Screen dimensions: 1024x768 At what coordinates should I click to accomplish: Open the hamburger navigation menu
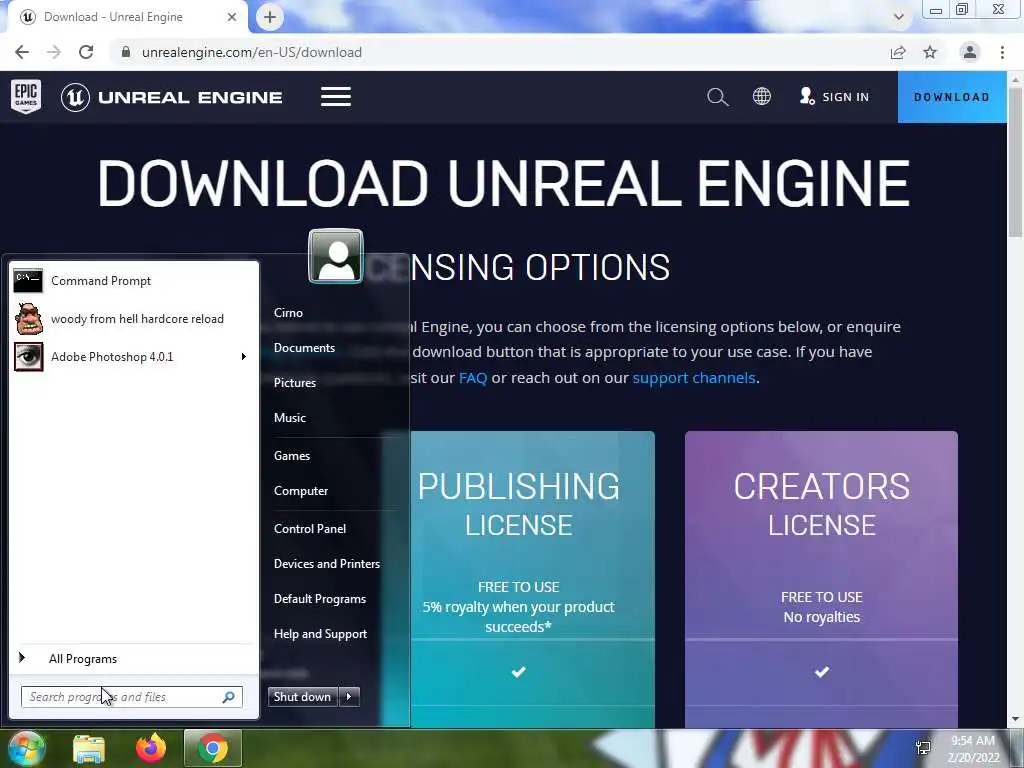tap(336, 97)
